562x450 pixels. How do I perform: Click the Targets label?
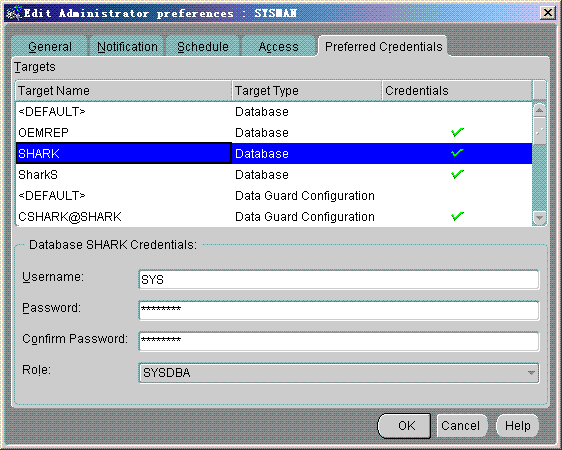[x=35, y=67]
